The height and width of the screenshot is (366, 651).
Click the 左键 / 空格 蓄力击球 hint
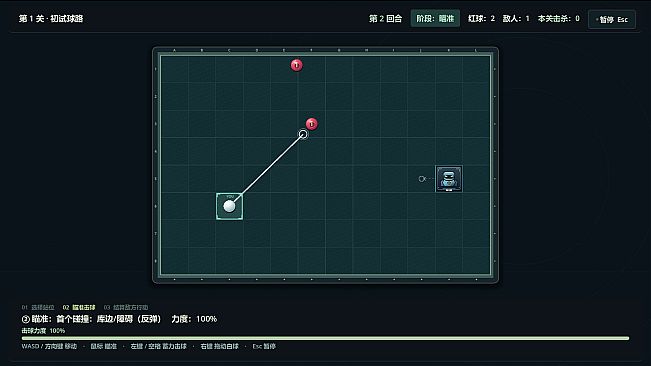pyautogui.click(x=159, y=346)
